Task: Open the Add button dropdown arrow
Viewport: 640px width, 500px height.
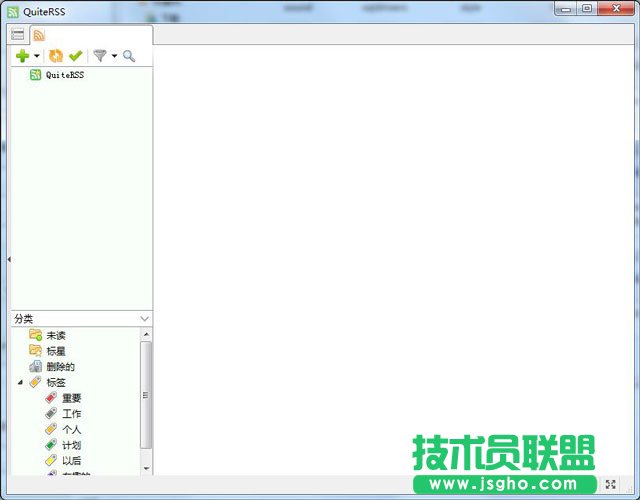Action: point(37,57)
